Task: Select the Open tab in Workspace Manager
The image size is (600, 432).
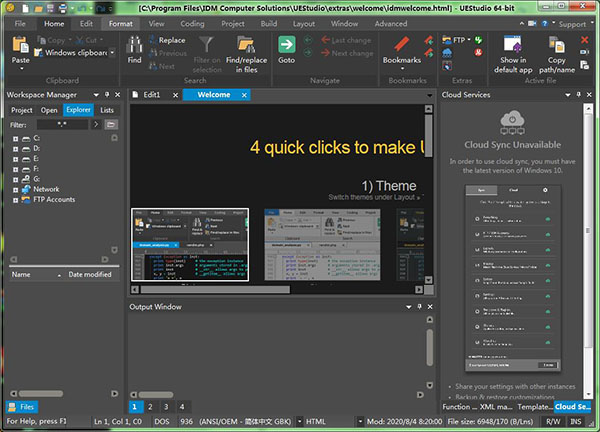Action: tap(49, 110)
